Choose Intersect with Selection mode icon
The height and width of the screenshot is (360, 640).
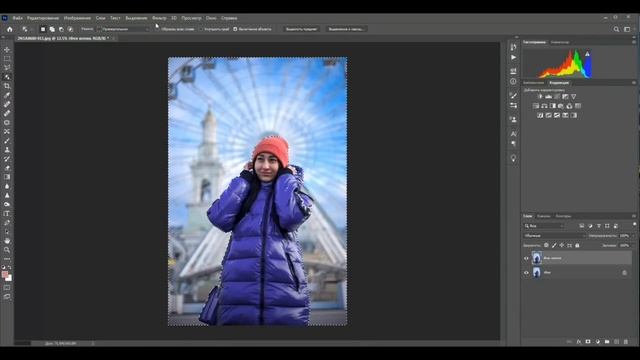tap(70, 29)
